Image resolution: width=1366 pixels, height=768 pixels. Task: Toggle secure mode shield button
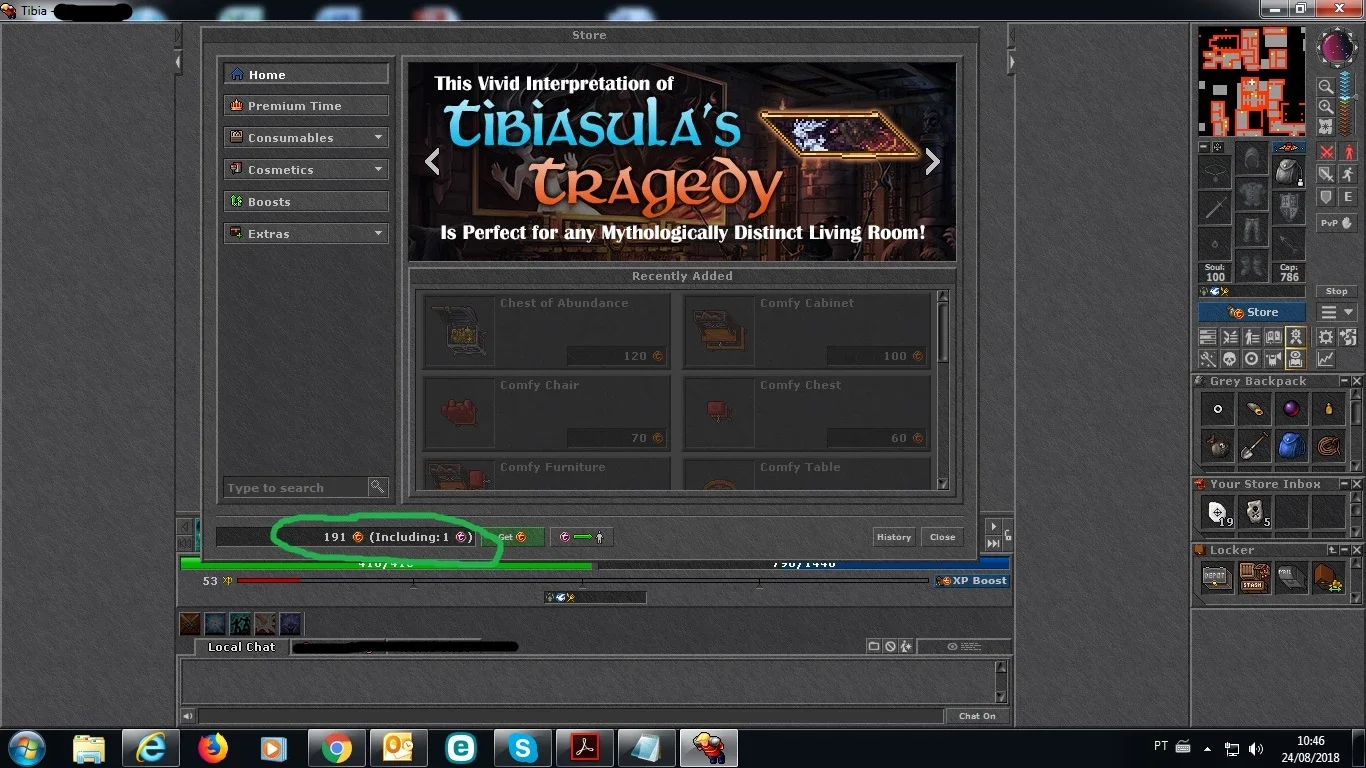[x=1326, y=197]
